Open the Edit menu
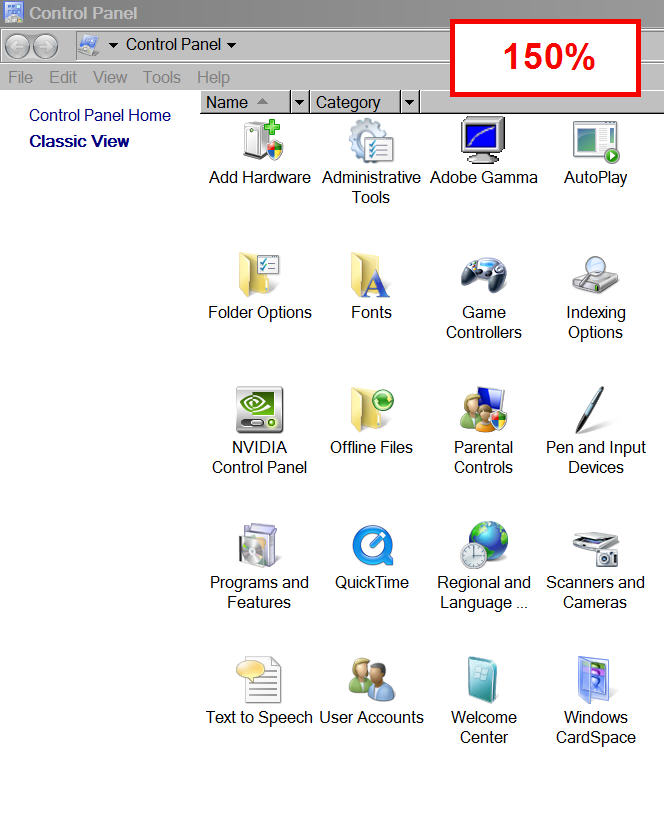This screenshot has width=664, height=831. (63, 77)
